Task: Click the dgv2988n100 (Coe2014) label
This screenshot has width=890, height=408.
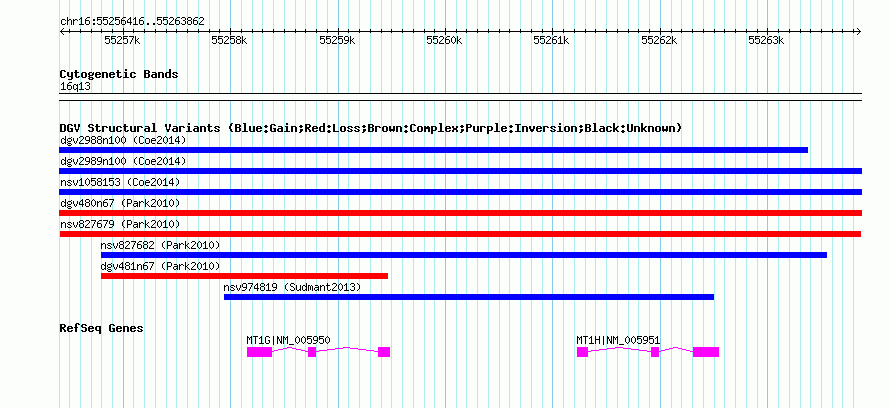Action: pos(123,140)
